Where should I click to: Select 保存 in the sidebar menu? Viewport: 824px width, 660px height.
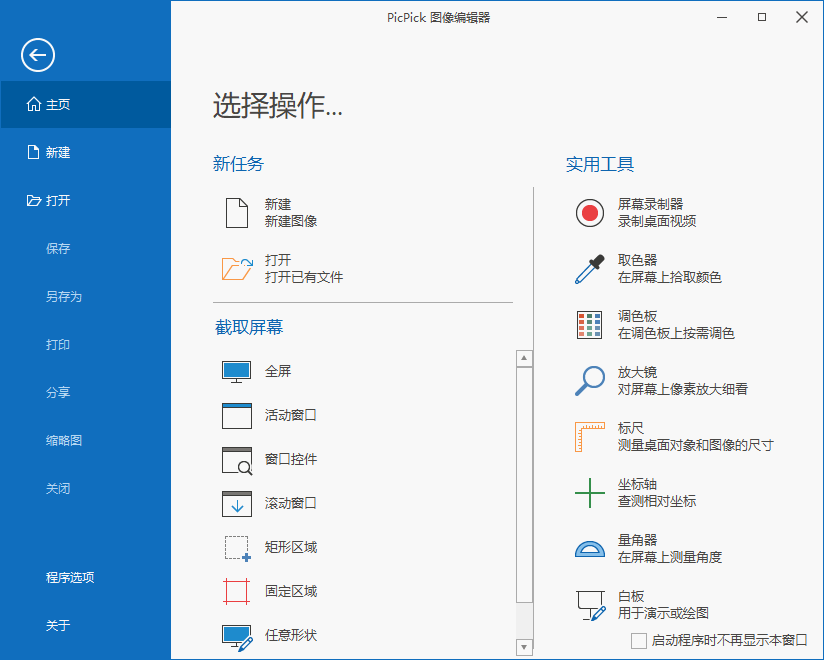tap(58, 249)
